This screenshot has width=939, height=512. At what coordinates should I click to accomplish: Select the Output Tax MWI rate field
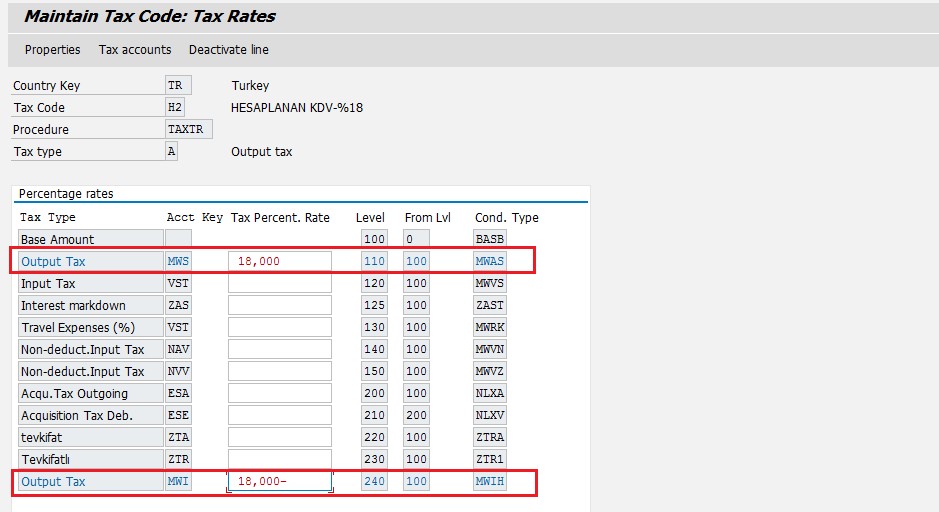280,481
